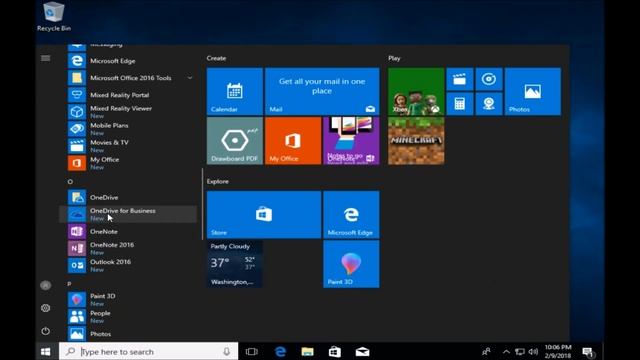The height and width of the screenshot is (360, 640).
Task: Open Mail from the taskbar
Action: (362, 351)
